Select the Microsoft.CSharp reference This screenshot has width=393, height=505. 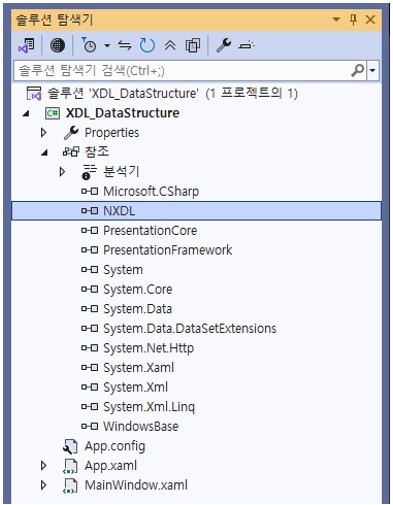(x=151, y=191)
